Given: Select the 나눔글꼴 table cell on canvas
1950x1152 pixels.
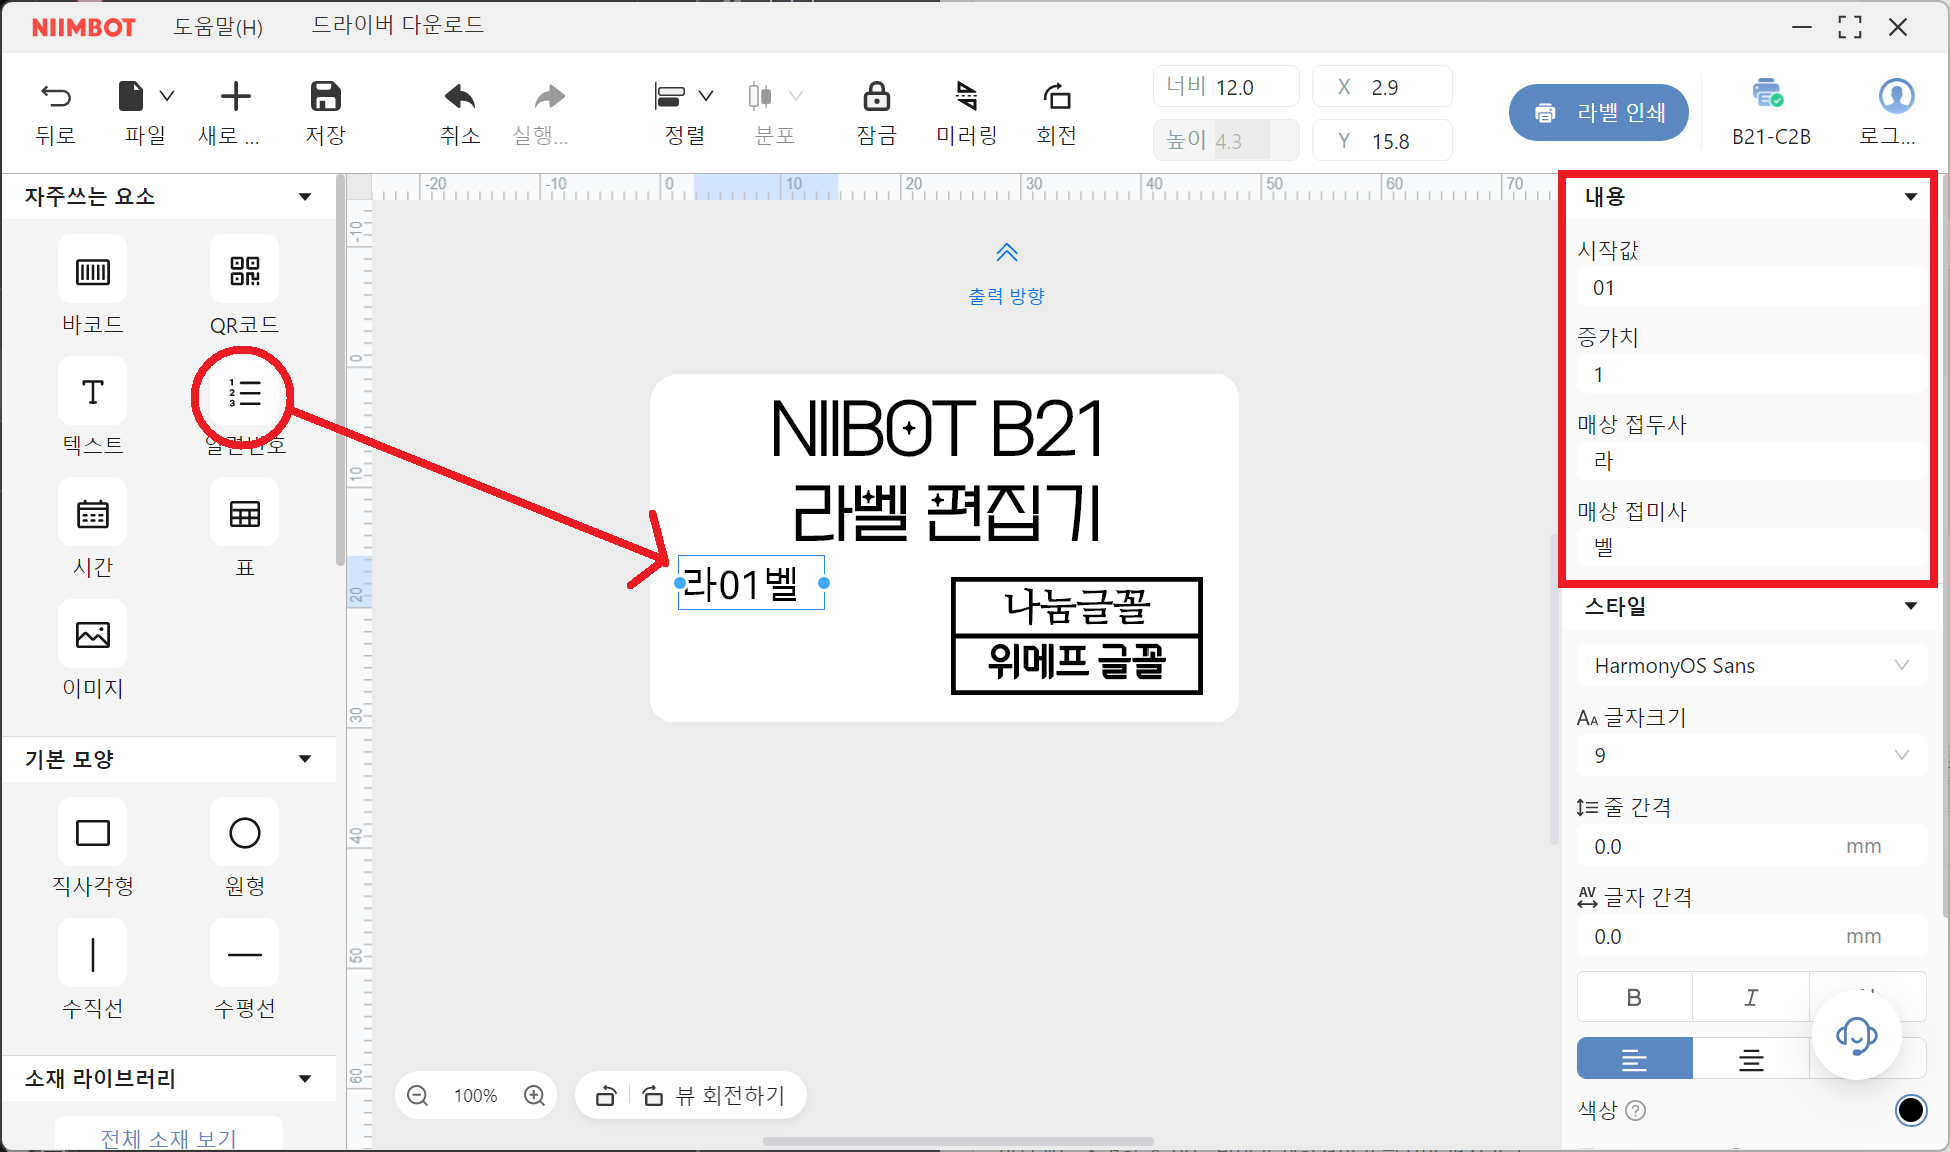Looking at the screenshot, I should pos(1076,607).
